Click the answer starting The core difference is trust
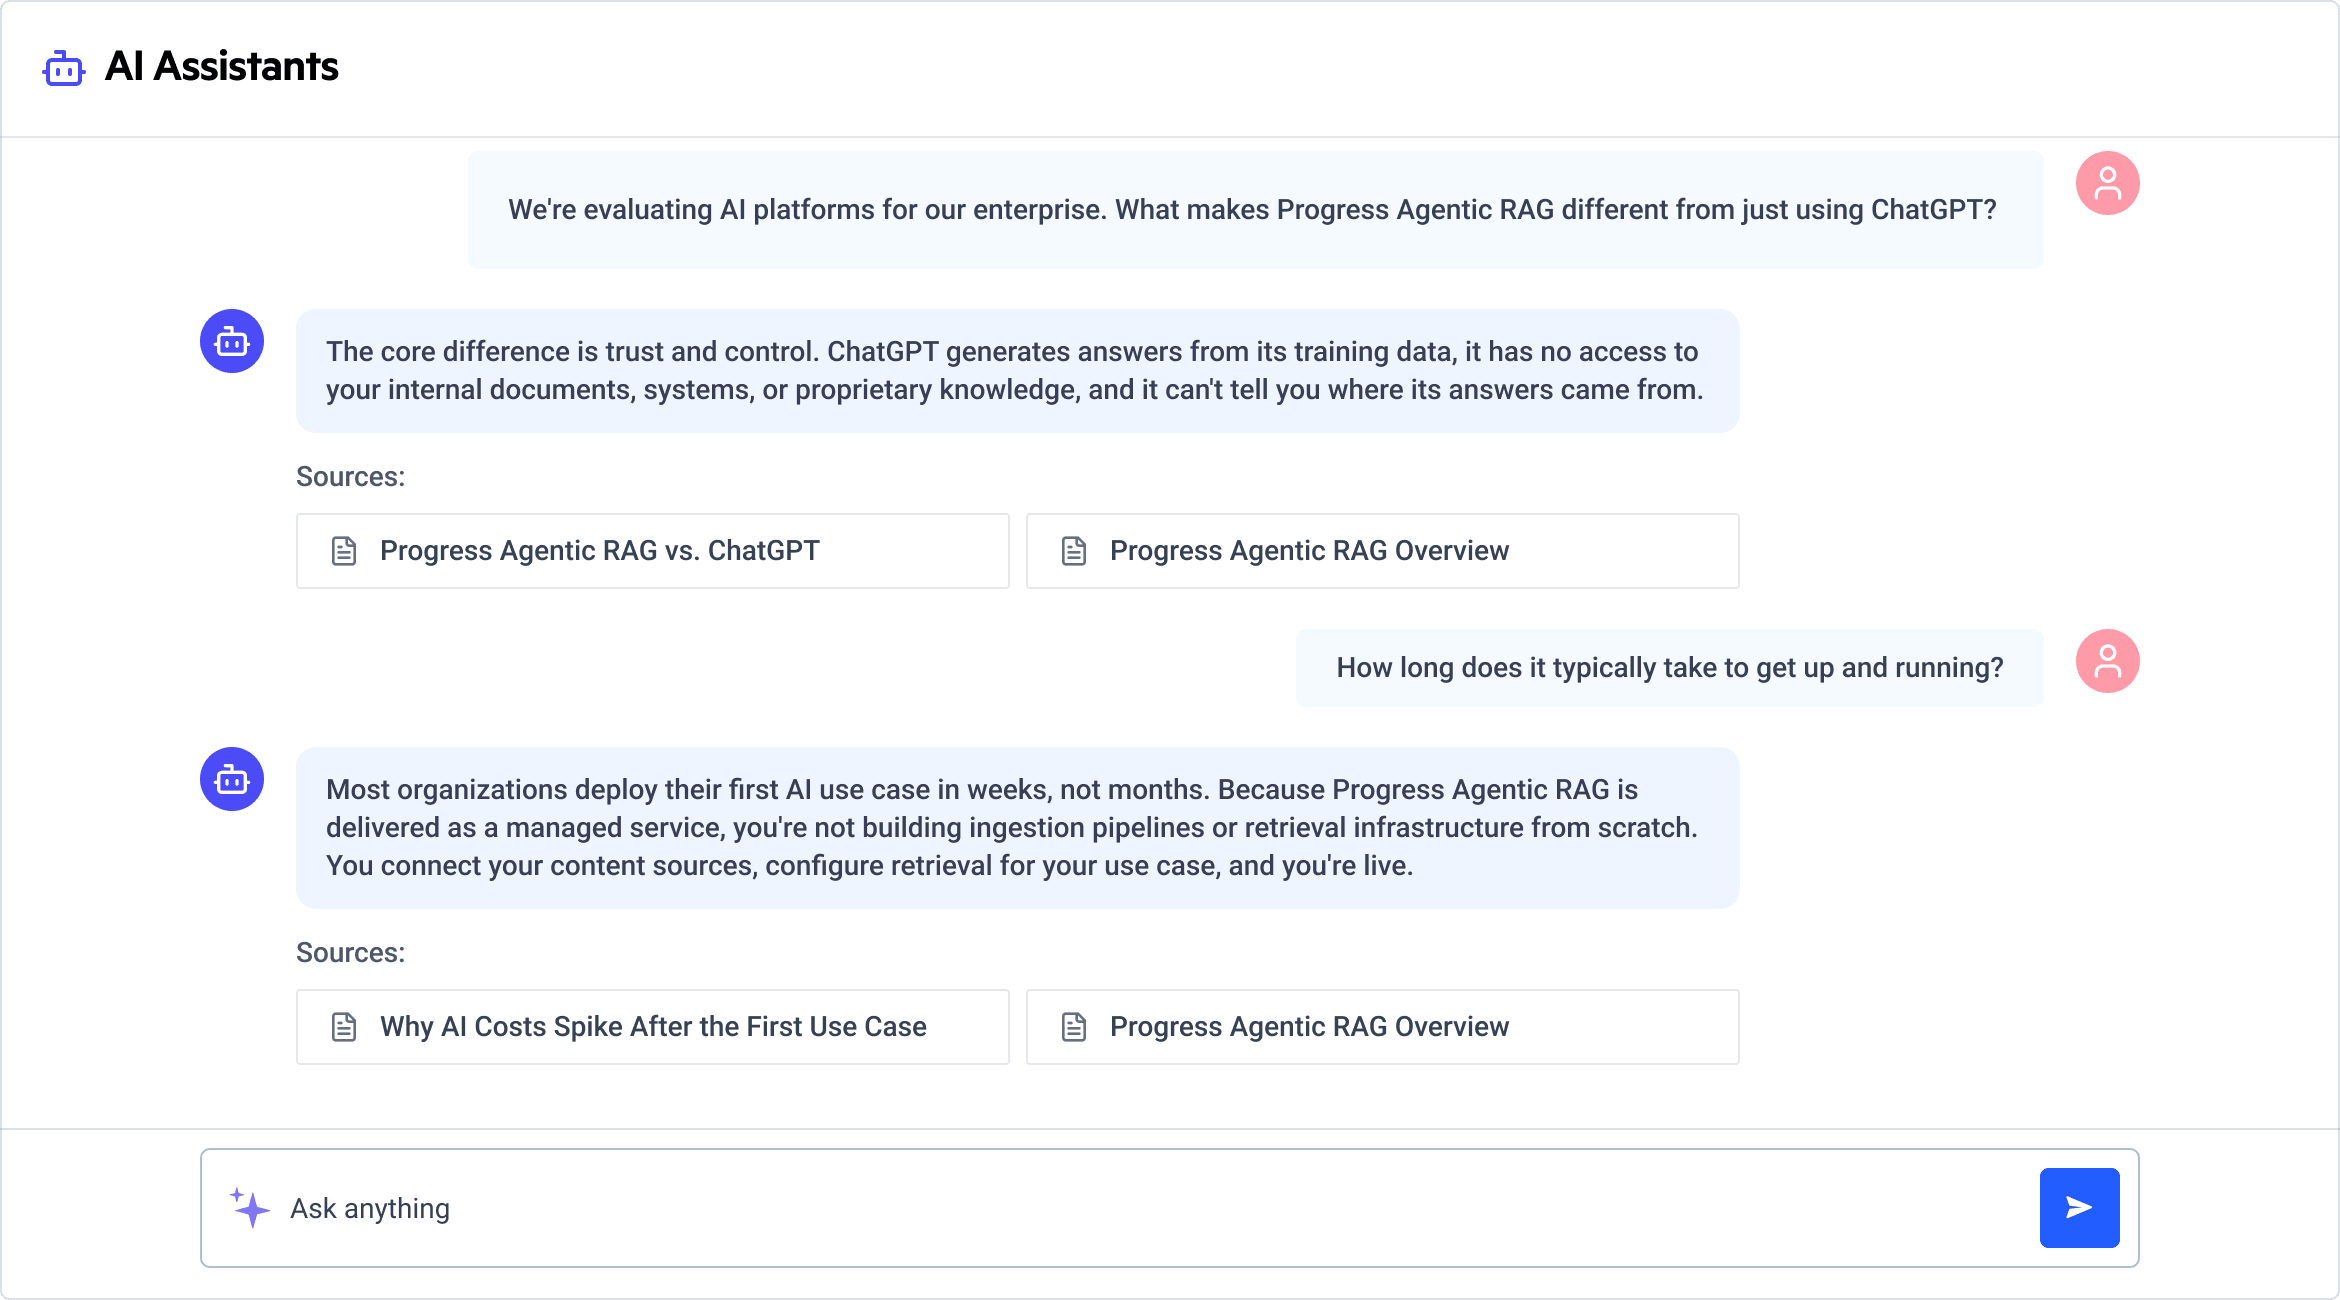 1018,371
